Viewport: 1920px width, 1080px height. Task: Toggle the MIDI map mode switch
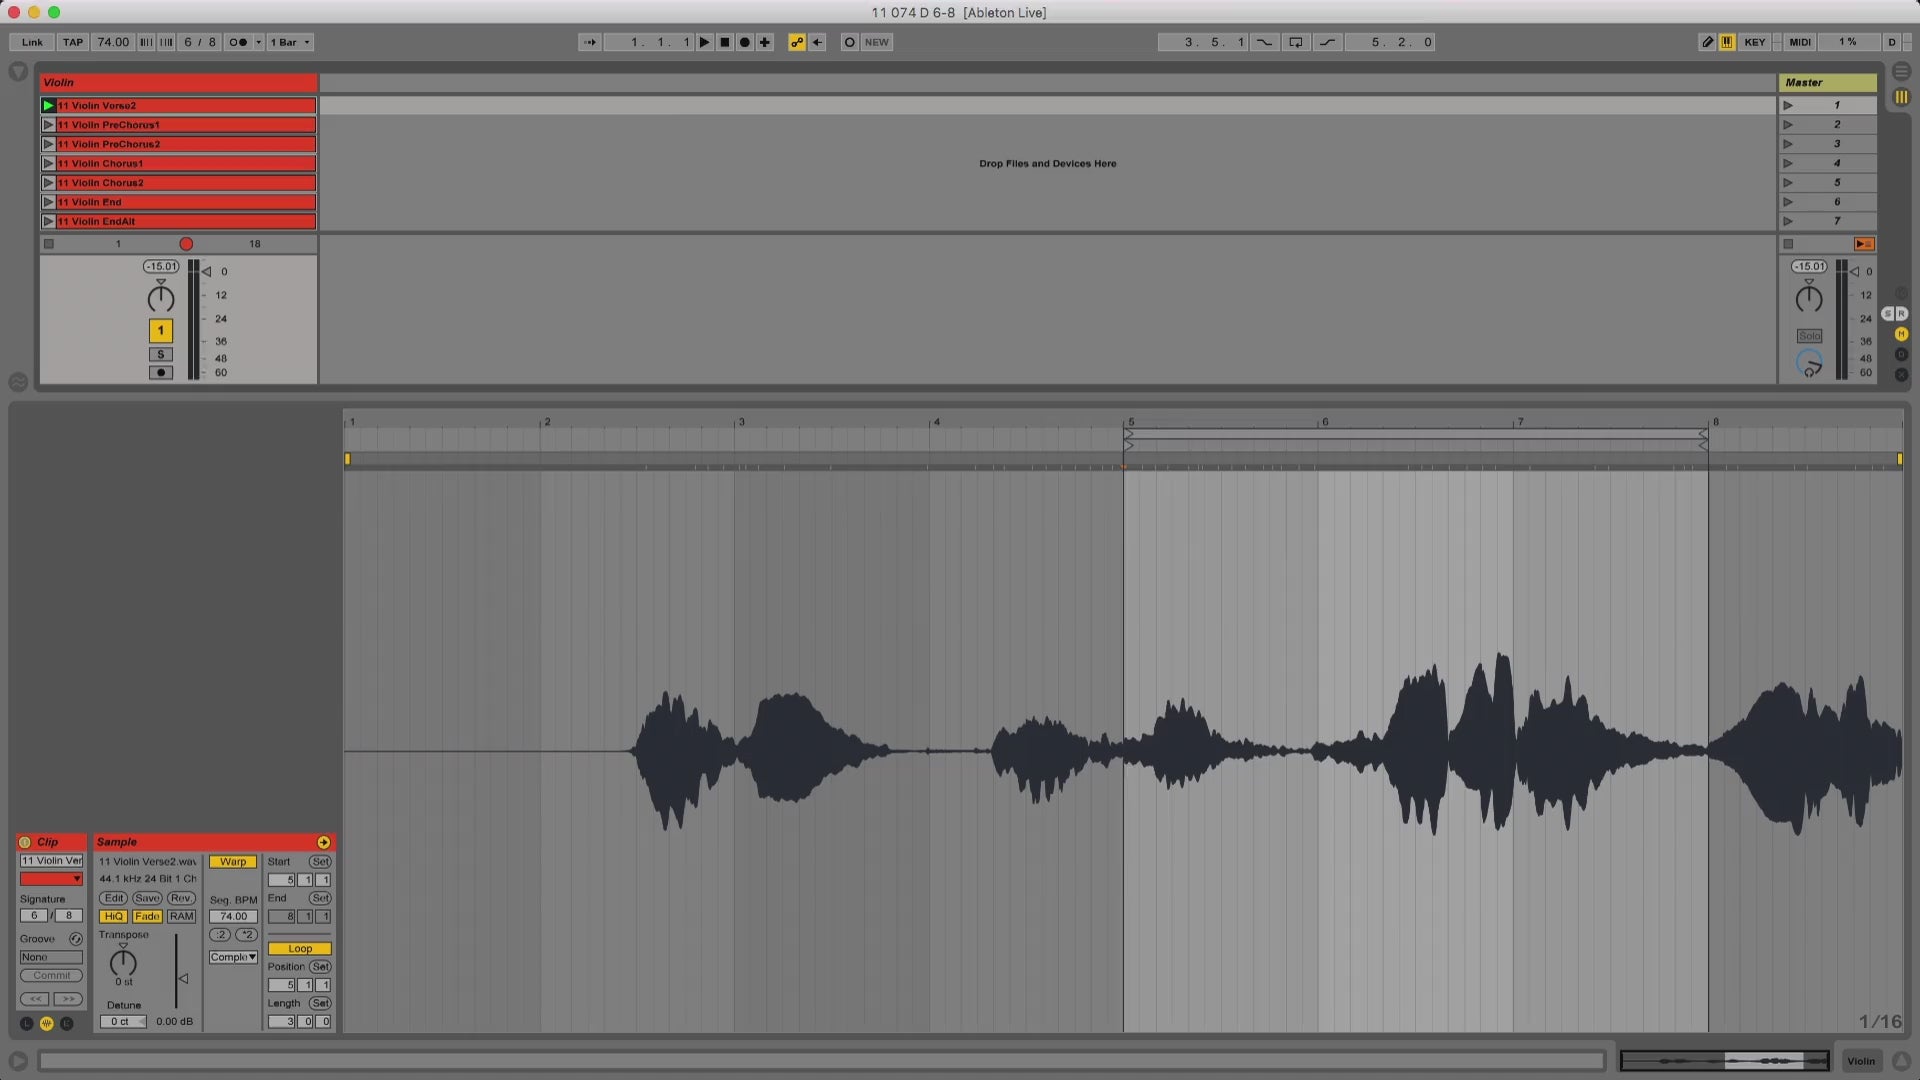pos(1800,42)
